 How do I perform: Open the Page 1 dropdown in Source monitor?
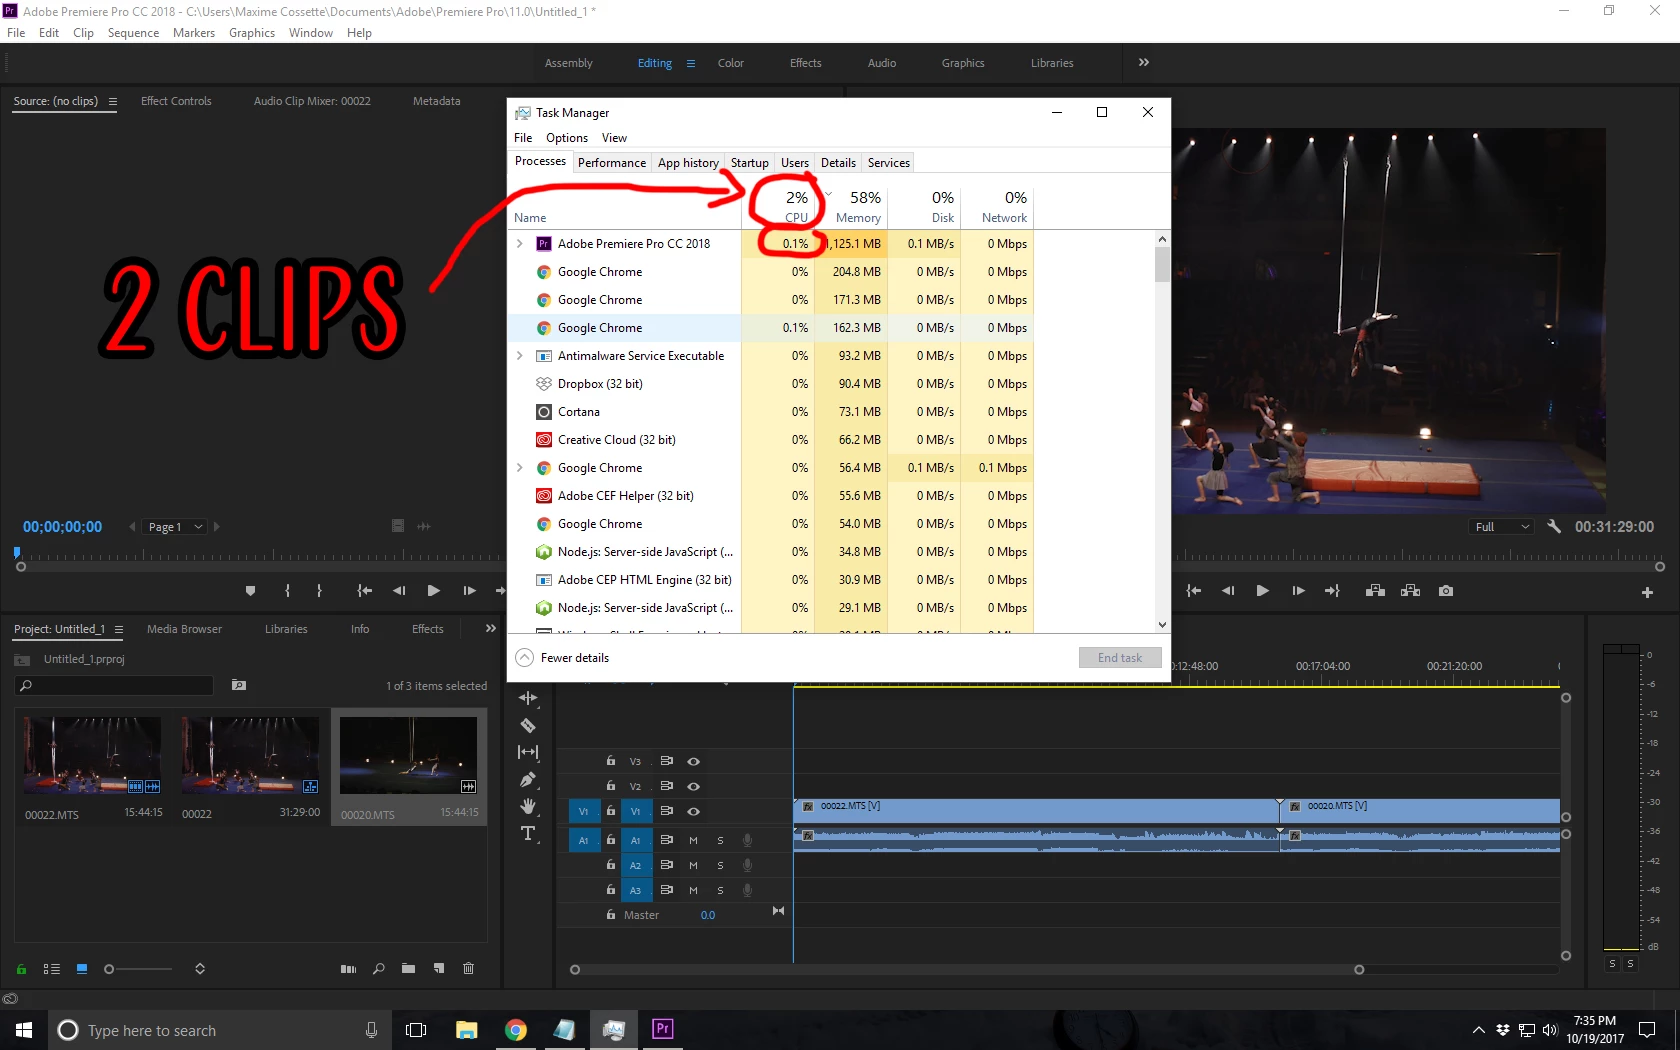176,527
